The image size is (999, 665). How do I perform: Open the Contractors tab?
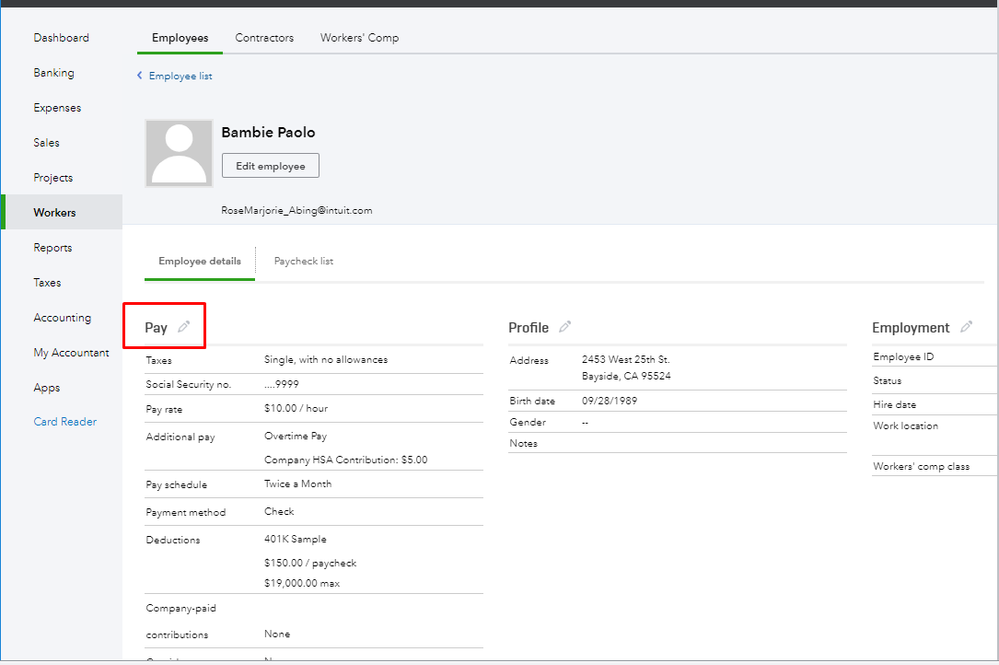pyautogui.click(x=264, y=38)
